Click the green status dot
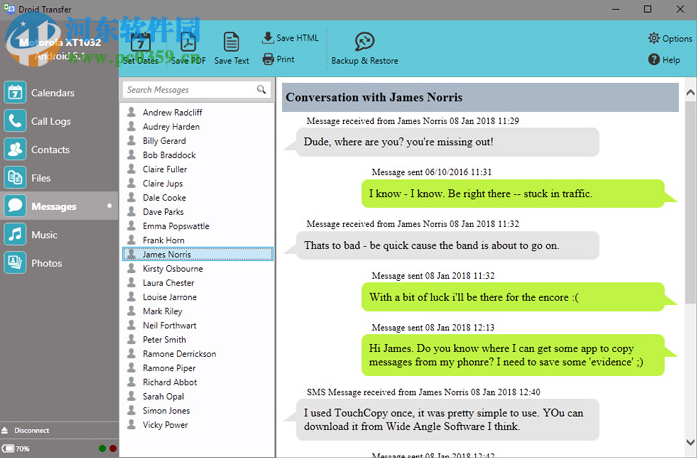The image size is (699, 461). [102, 449]
